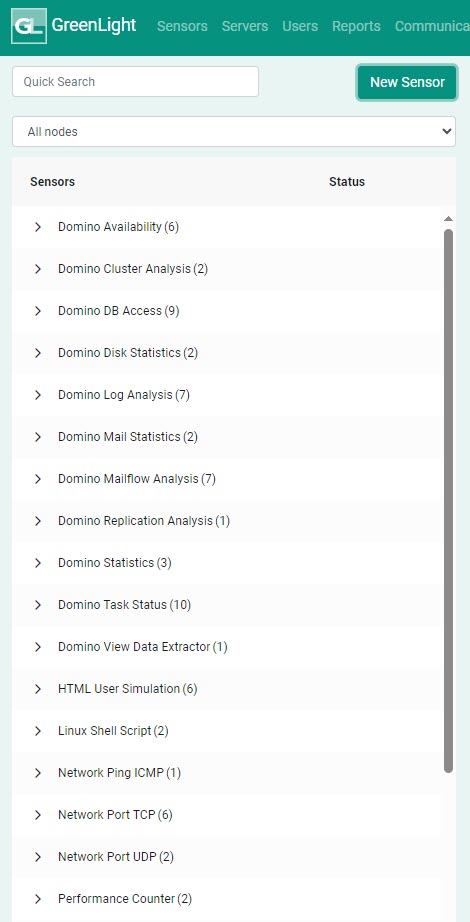Open the Sensors menu
The image size is (470, 922).
click(x=182, y=26)
